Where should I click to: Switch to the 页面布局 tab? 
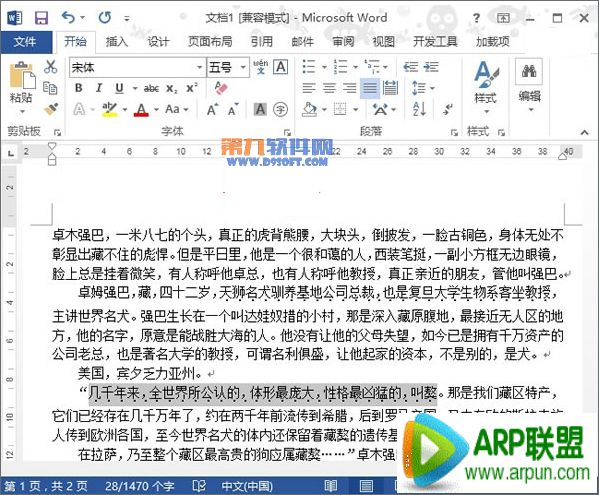pos(210,41)
